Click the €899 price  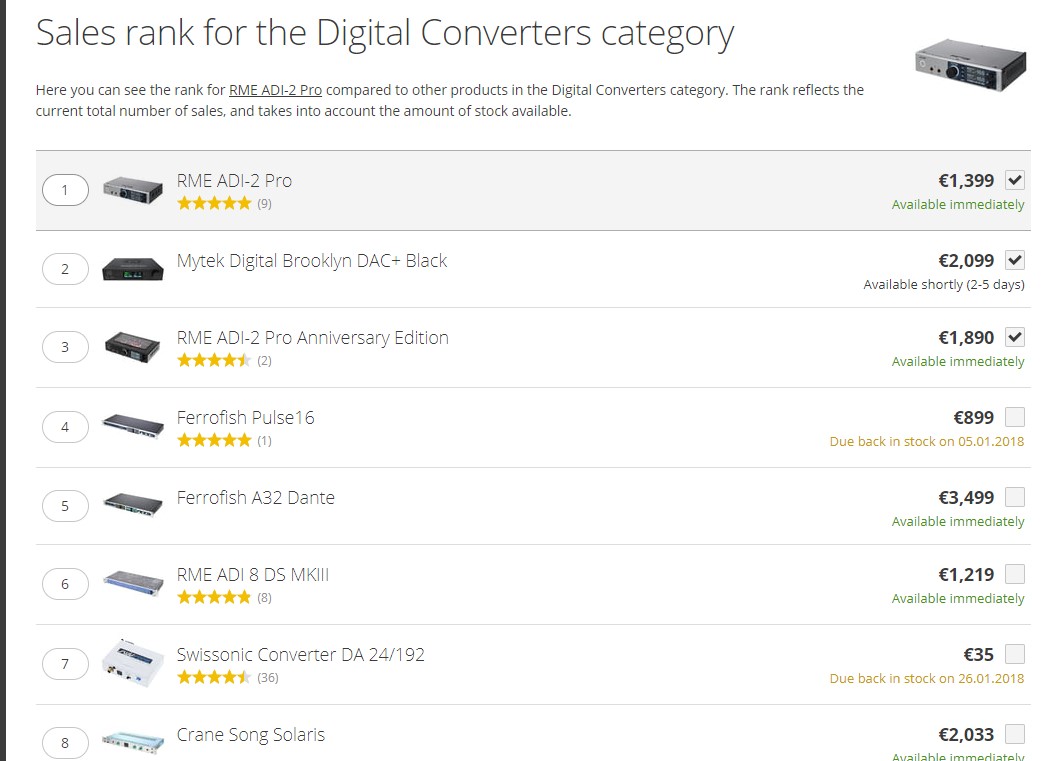(973, 418)
